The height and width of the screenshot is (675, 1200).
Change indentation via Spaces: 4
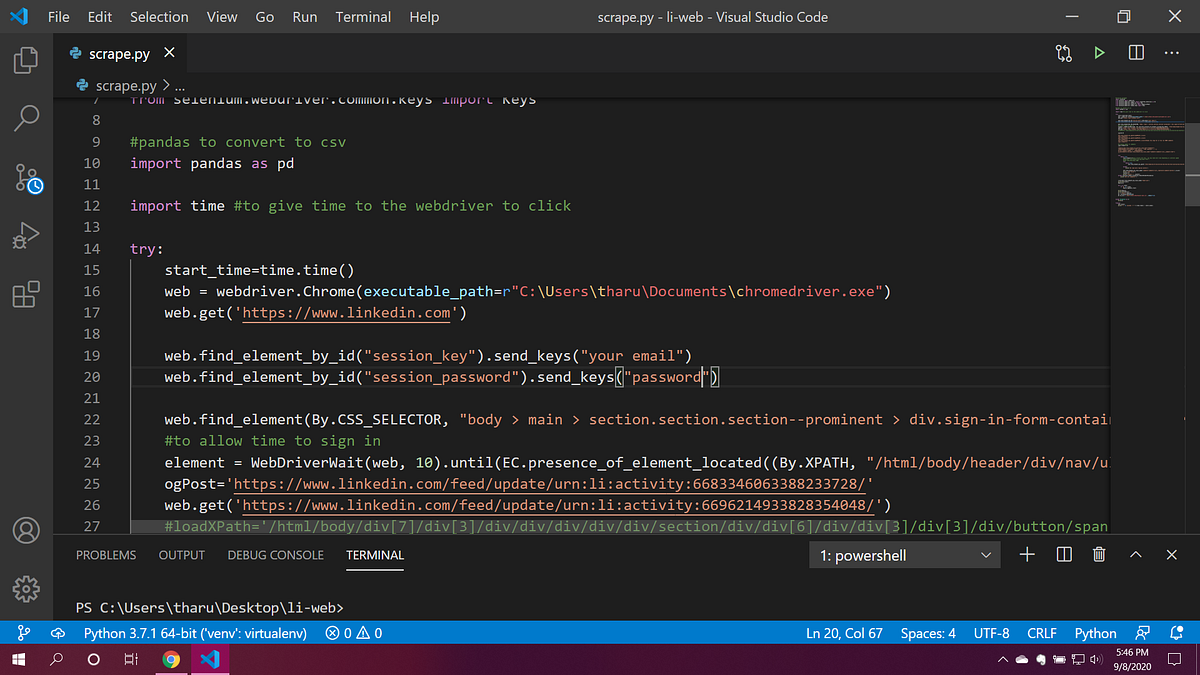[928, 633]
